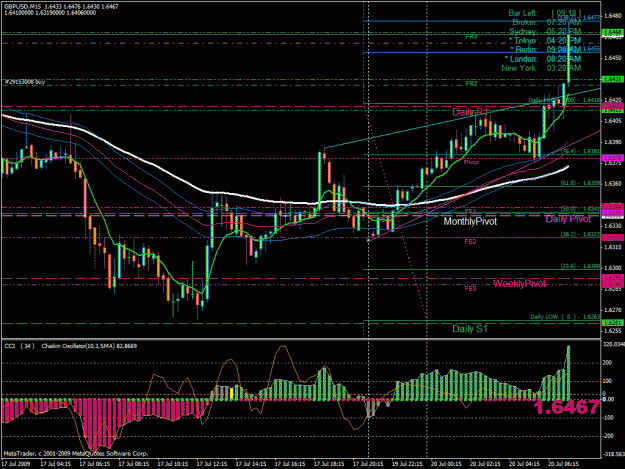625x469 pixels.
Task: Click the '19 Jul 22:15' time axis label
Action: (x=407, y=464)
